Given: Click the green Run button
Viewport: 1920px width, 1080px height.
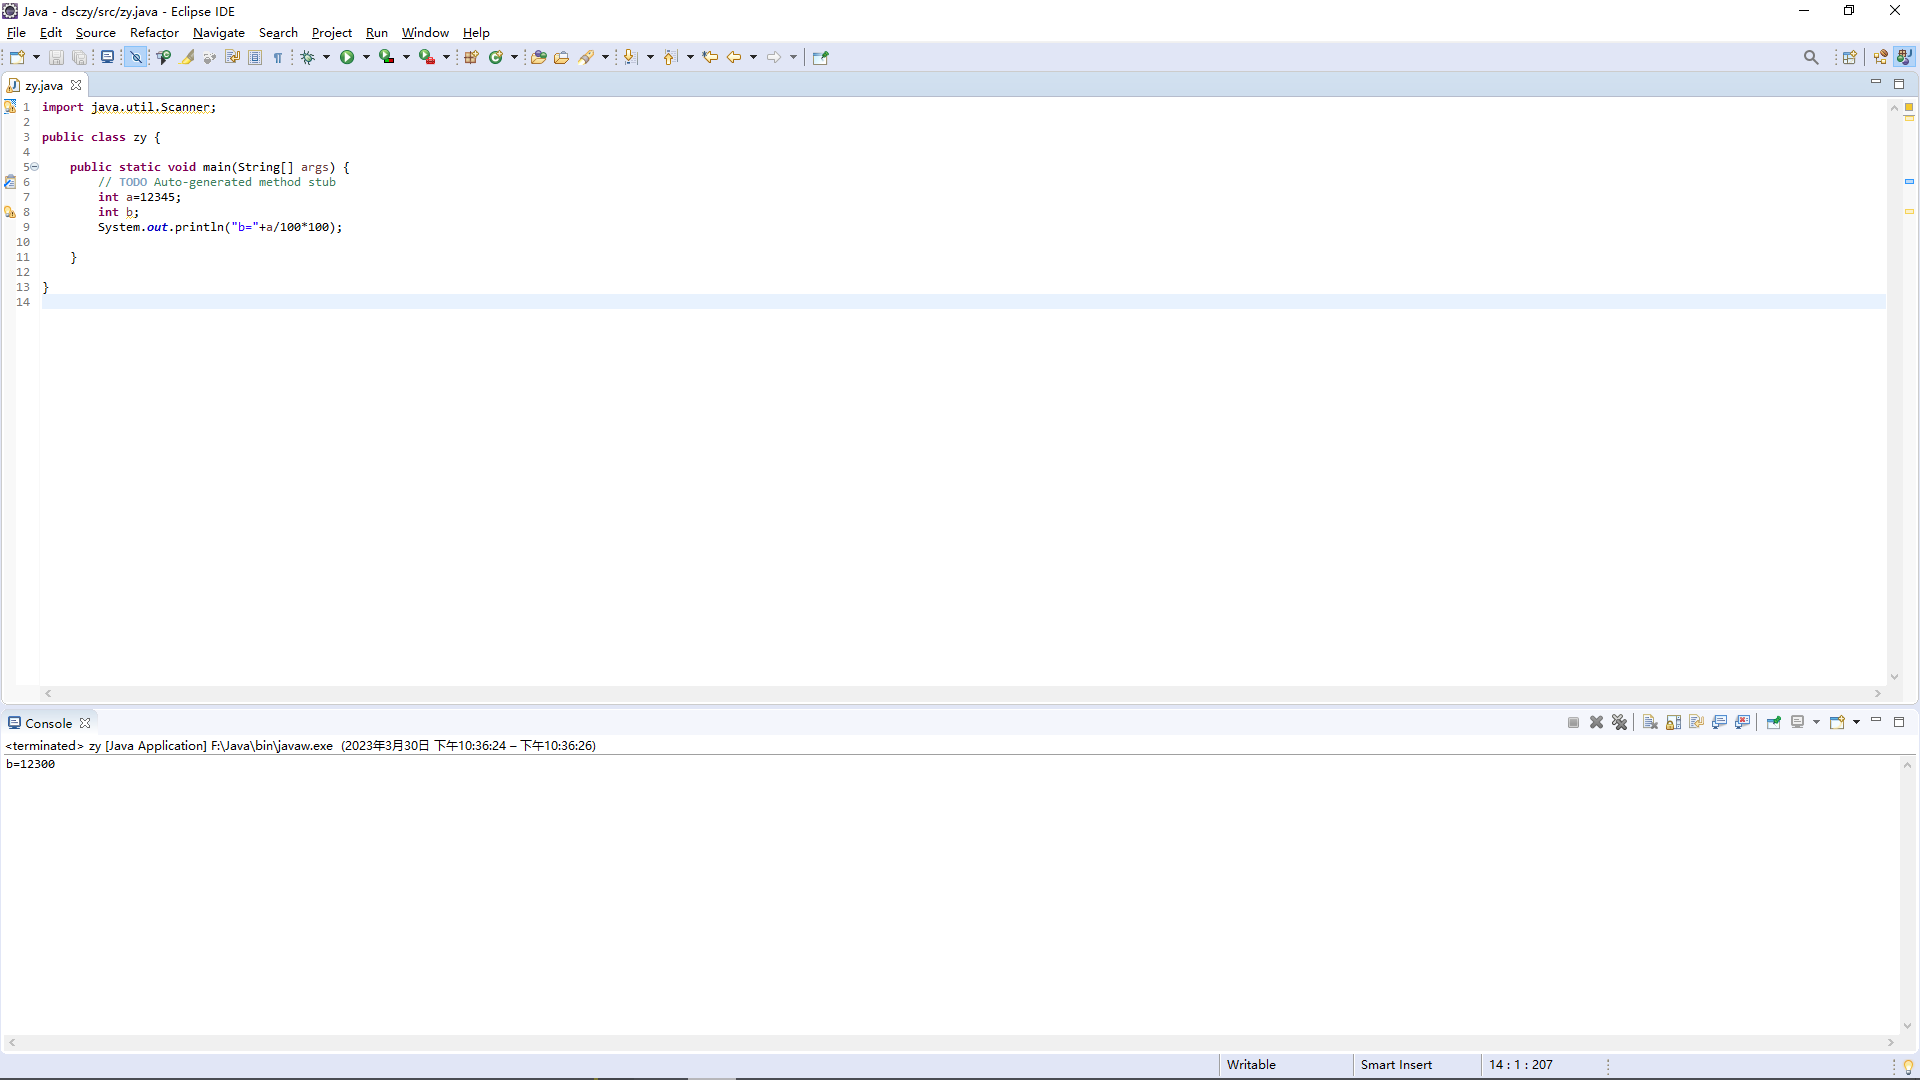Looking at the screenshot, I should click(347, 57).
